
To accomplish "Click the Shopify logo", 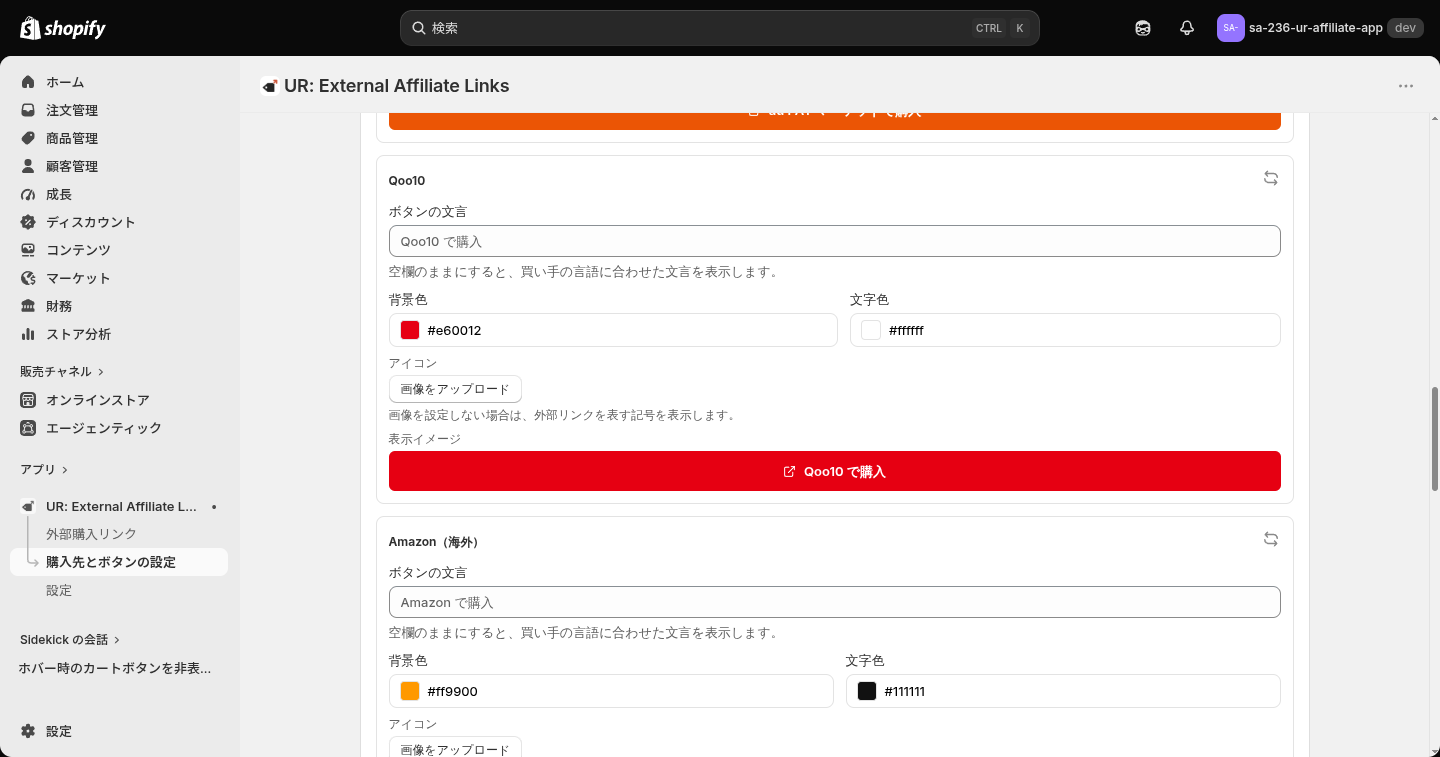I will [x=63, y=28].
